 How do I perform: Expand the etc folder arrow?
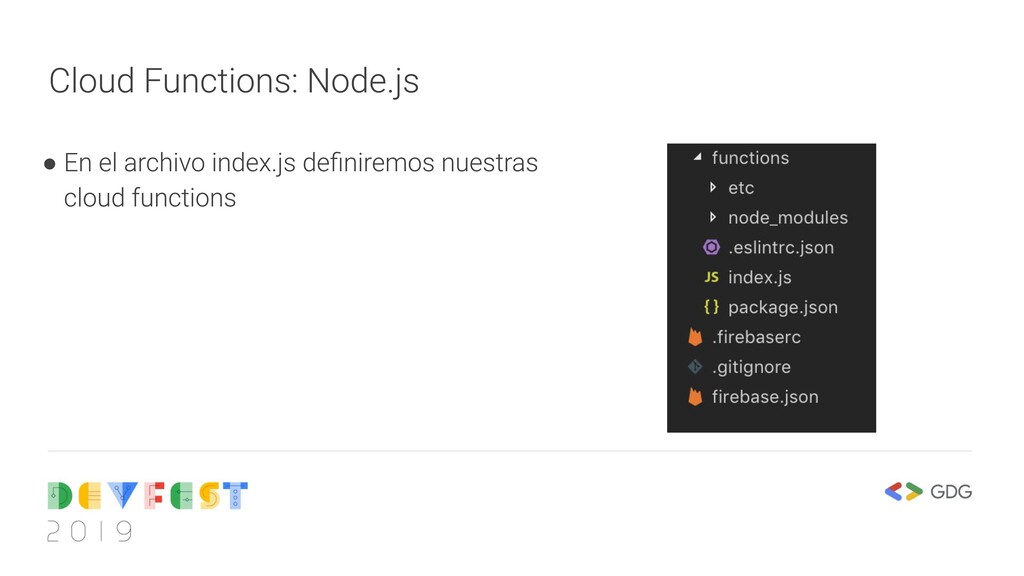pos(712,187)
